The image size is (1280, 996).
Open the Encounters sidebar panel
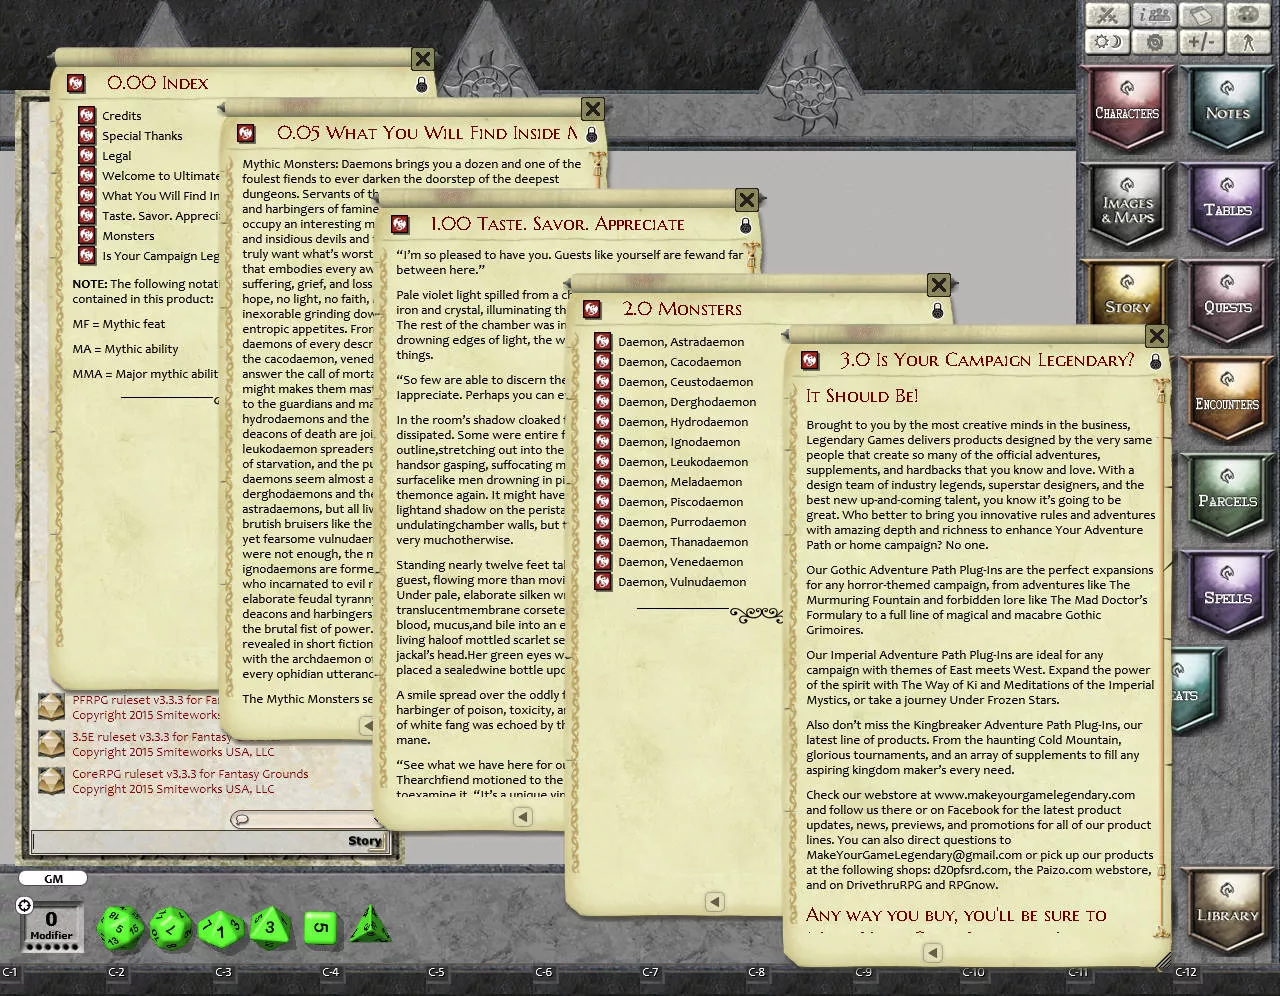click(1227, 398)
